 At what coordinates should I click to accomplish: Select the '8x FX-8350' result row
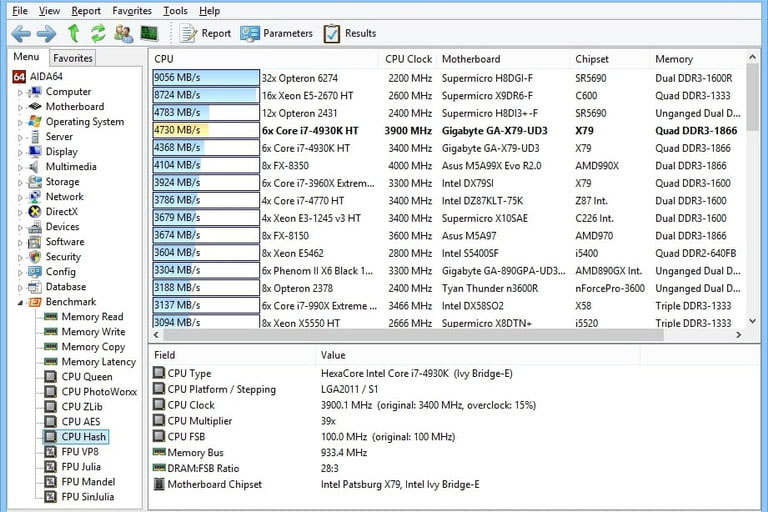448,166
